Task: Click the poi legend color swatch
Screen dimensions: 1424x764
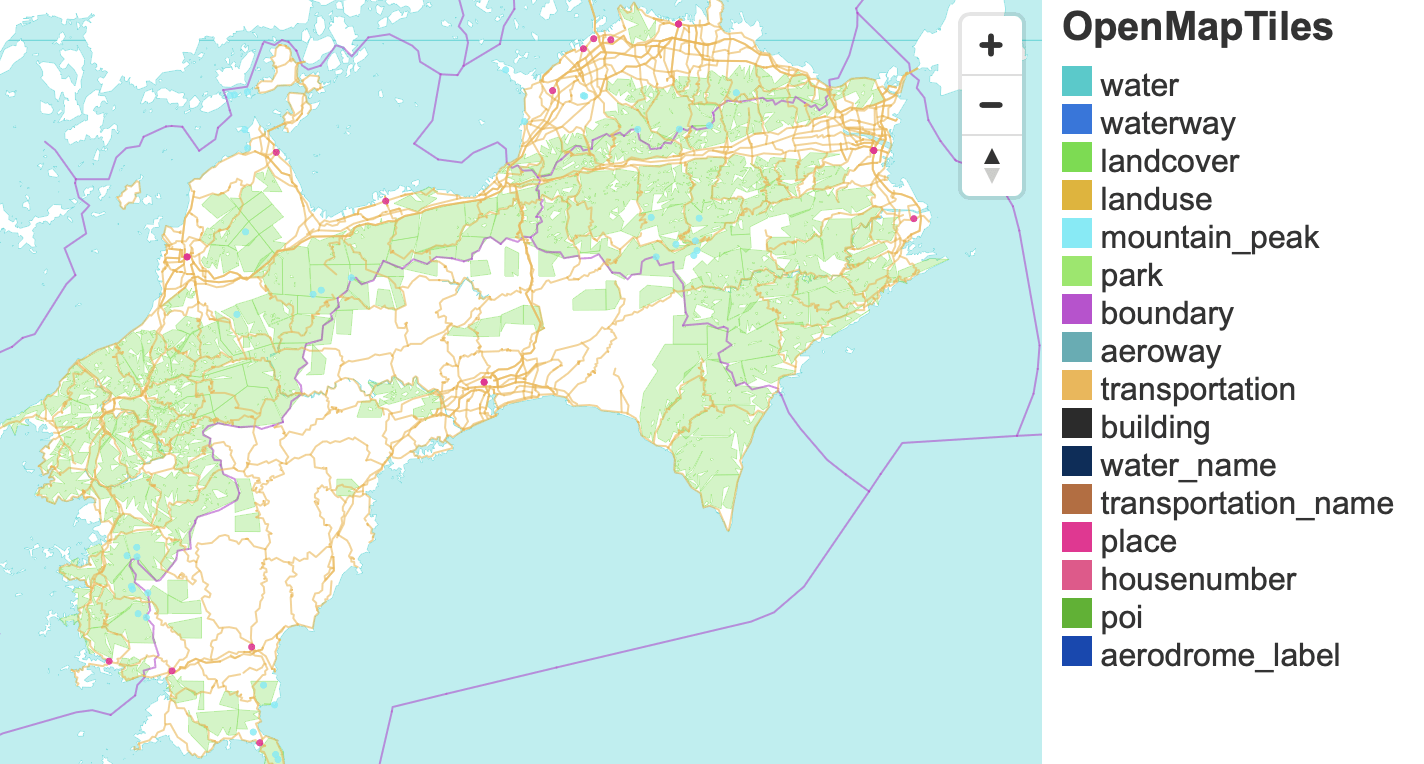Action: pyautogui.click(x=1077, y=614)
